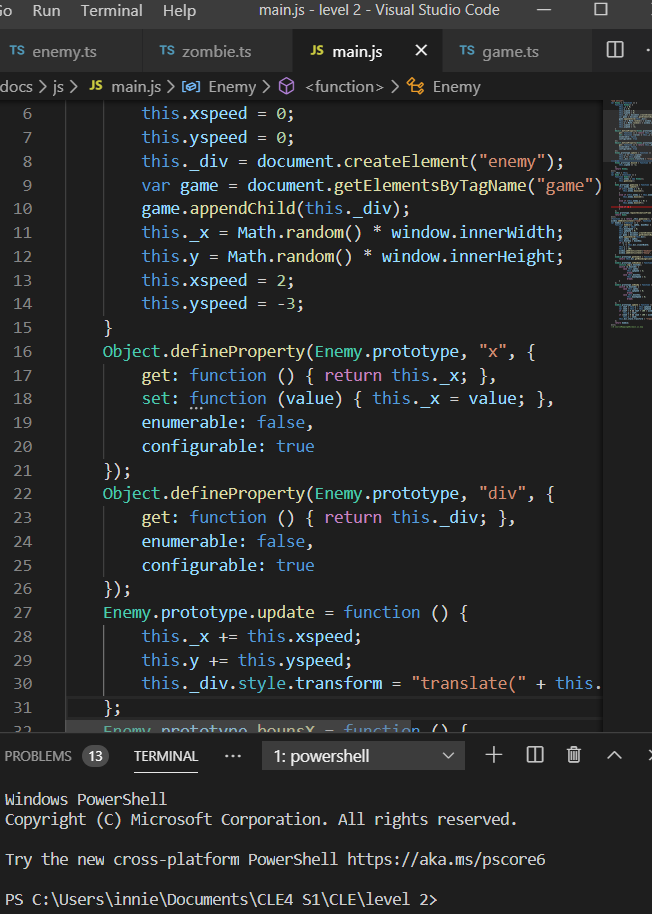The width and height of the screenshot is (652, 914).
Task: Click line number 27 in gutter
Action: coord(22,613)
